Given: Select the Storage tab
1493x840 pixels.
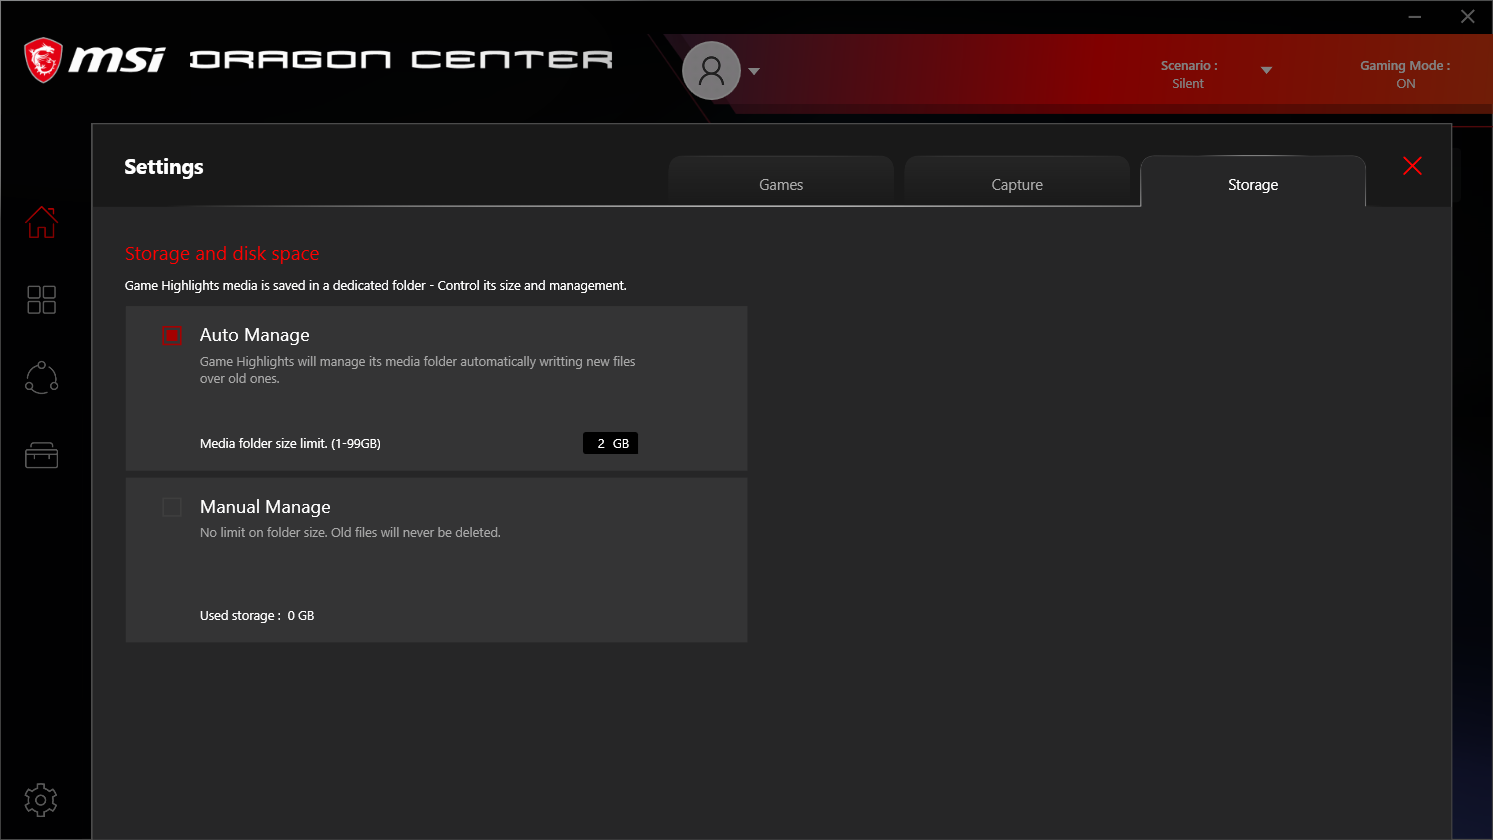Looking at the screenshot, I should pos(1253,182).
